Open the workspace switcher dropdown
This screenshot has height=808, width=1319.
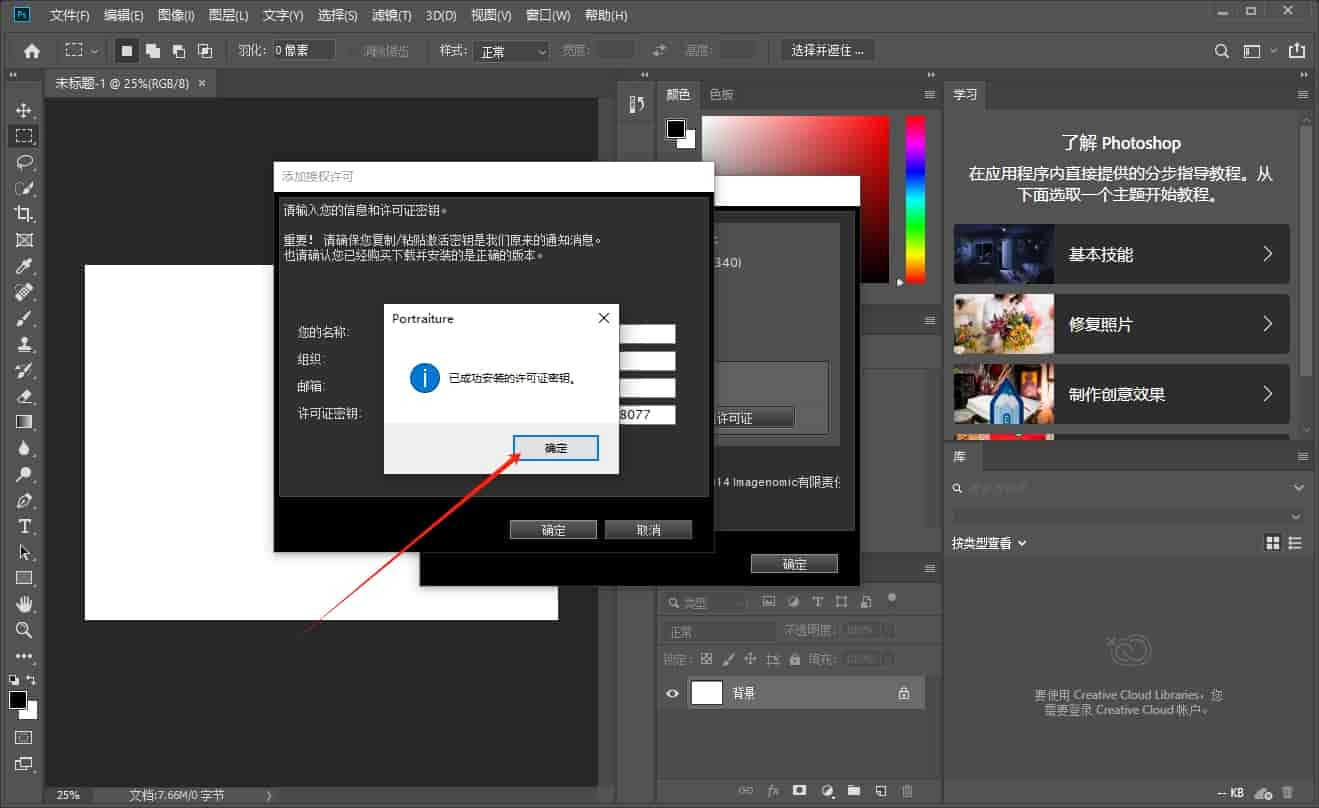(x=1259, y=50)
